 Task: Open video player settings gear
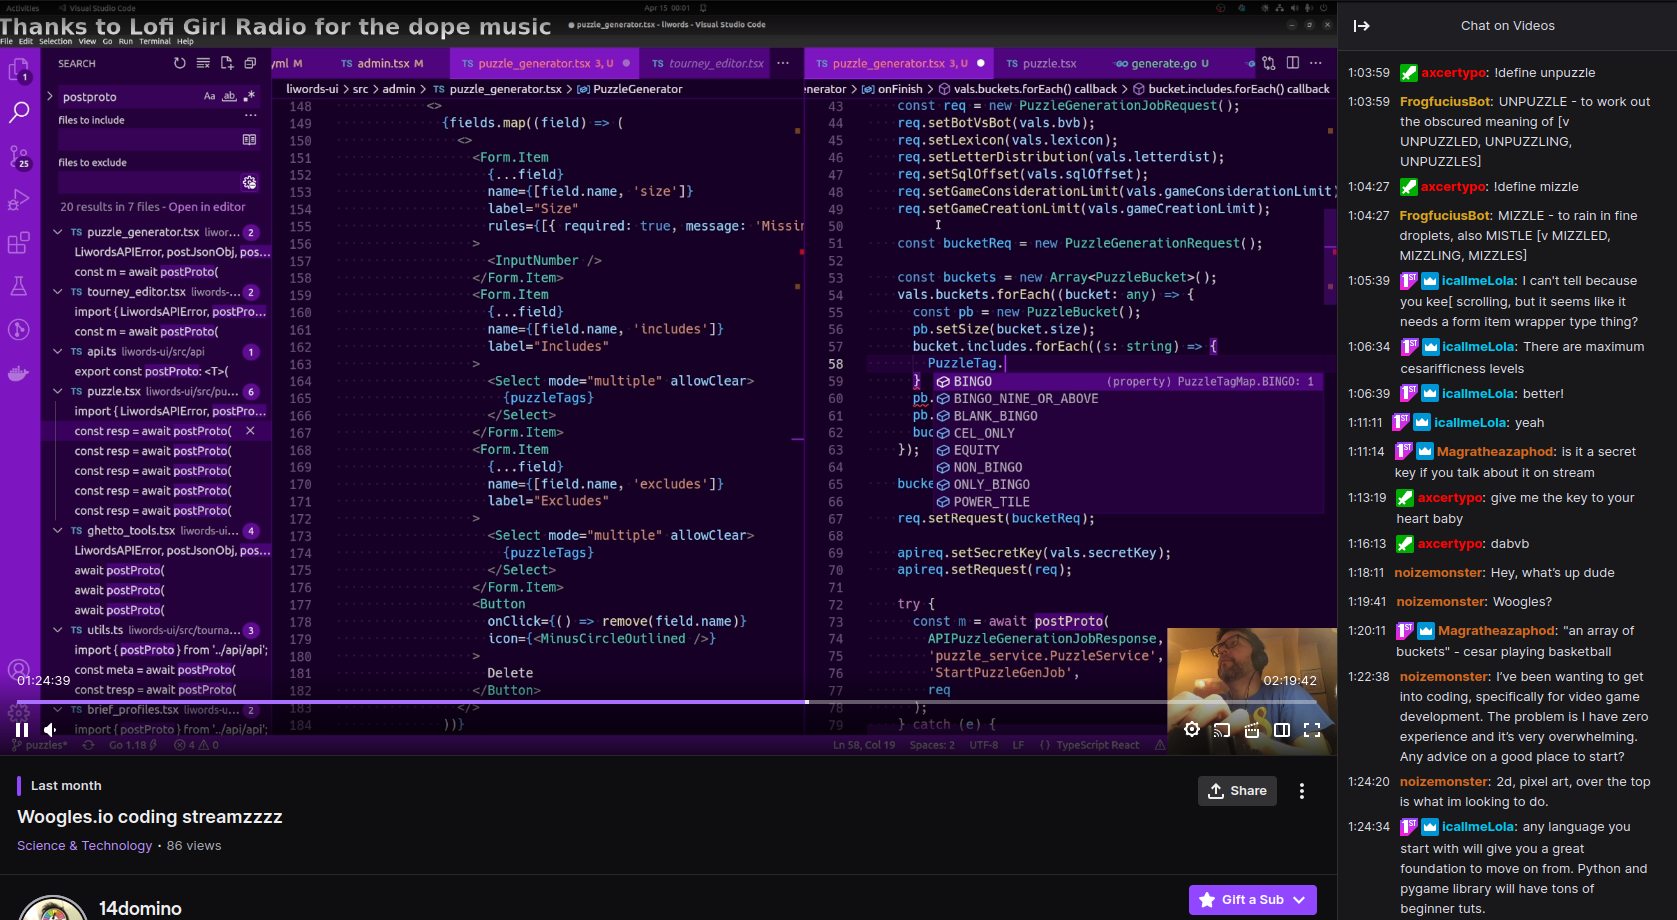tap(1192, 730)
